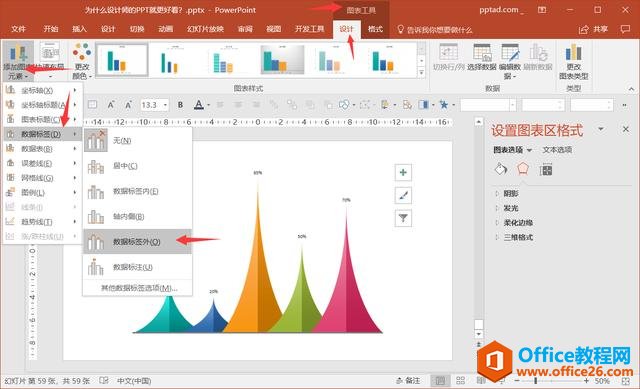This screenshot has height=389, width=640.
Task: Click the increase font size A icon
Action: point(111,105)
